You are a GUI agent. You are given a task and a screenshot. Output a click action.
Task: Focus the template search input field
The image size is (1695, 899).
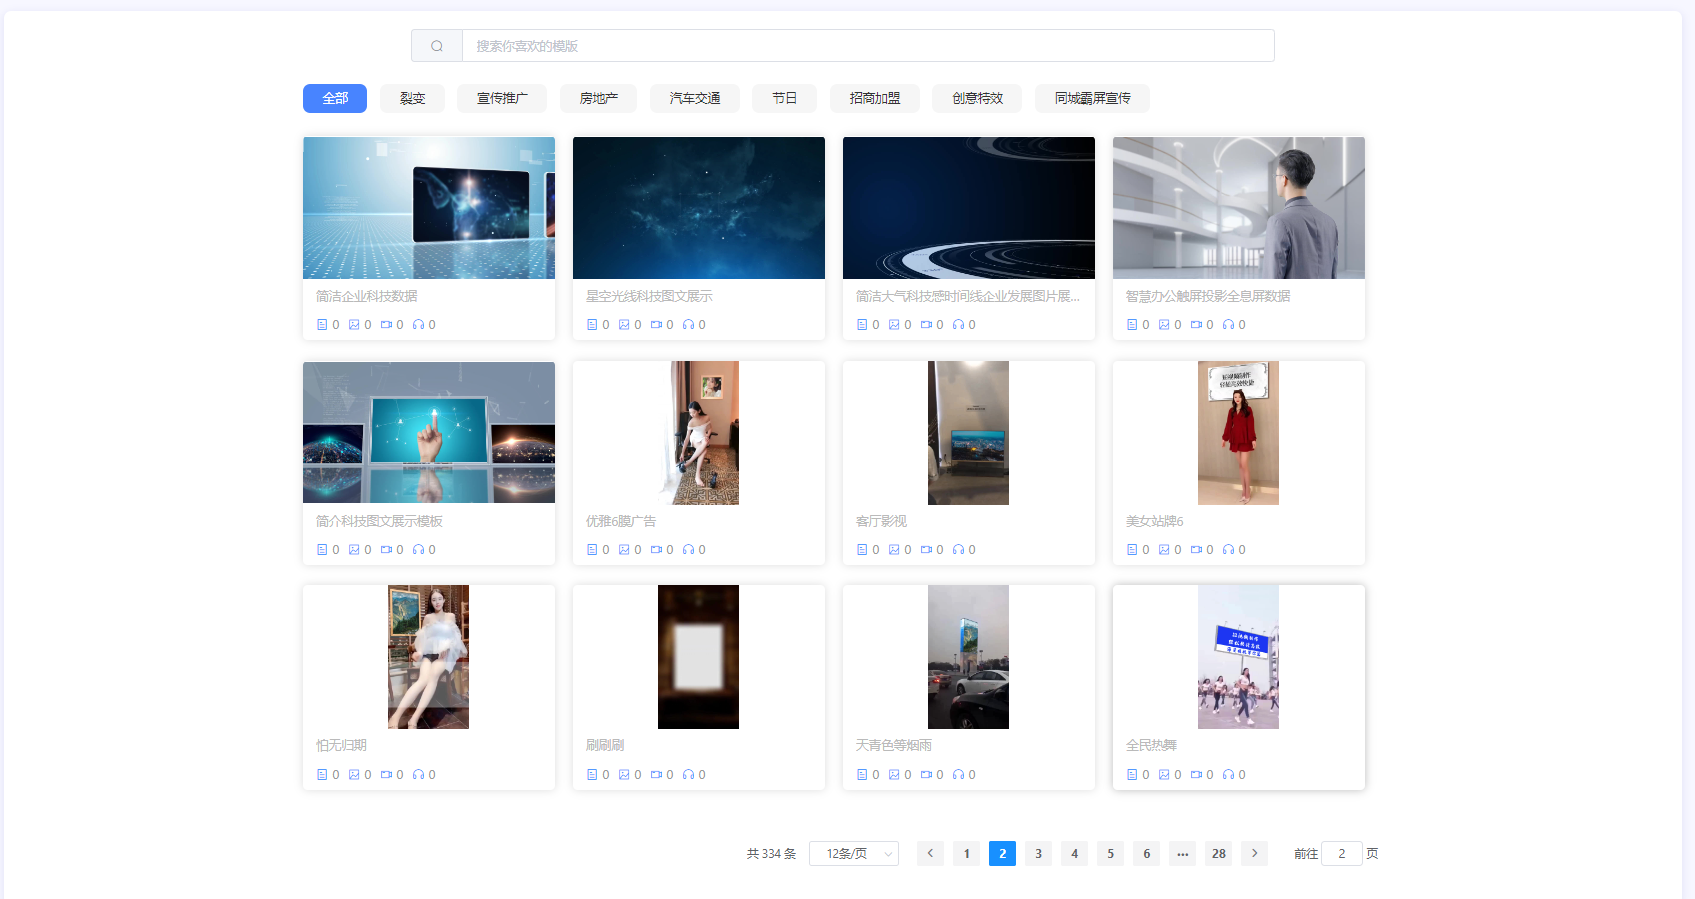(867, 46)
